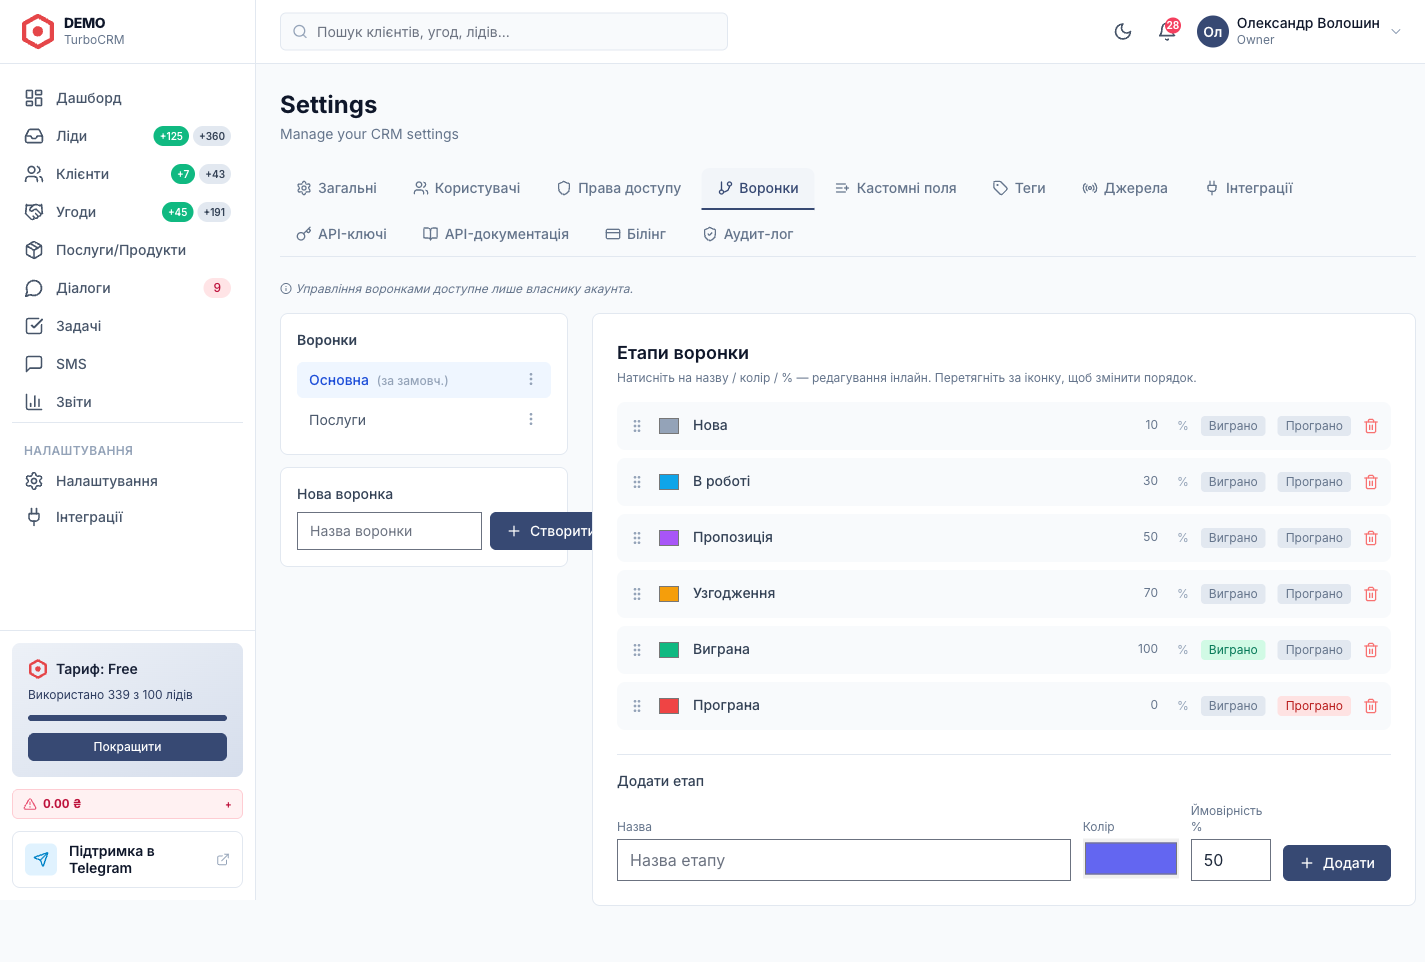Open the API-ключі tab
This screenshot has height=962, width=1425.
tap(342, 234)
